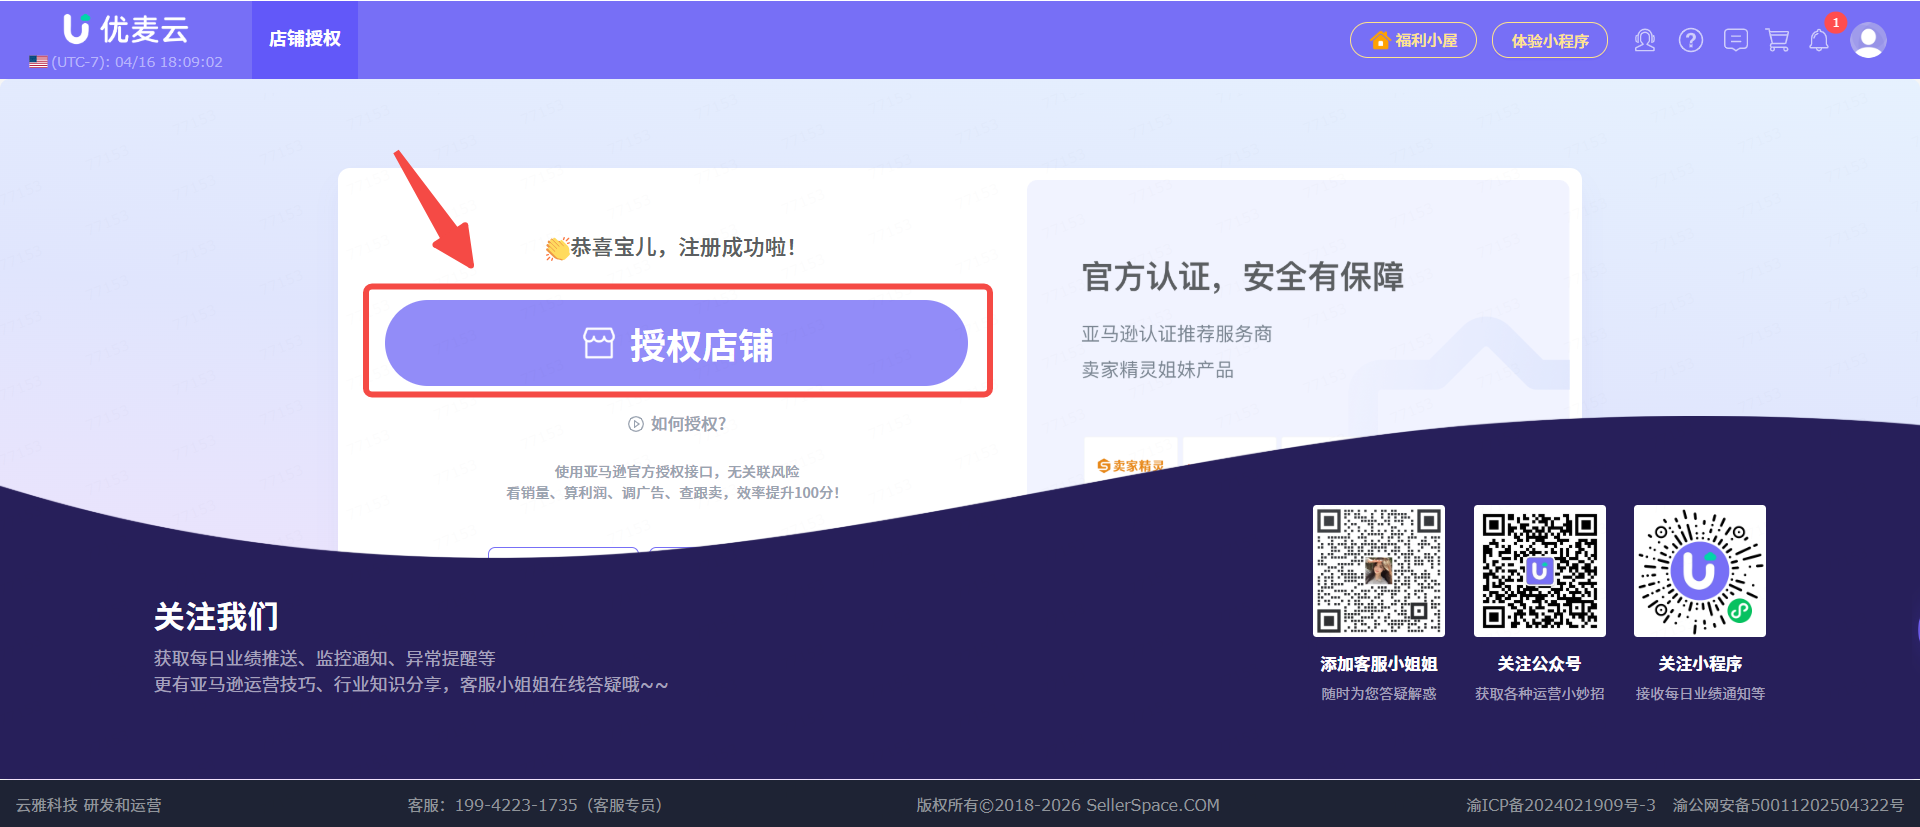Click the timezone clock text (UTC-7)
This screenshot has width=1920, height=827.
[x=137, y=62]
